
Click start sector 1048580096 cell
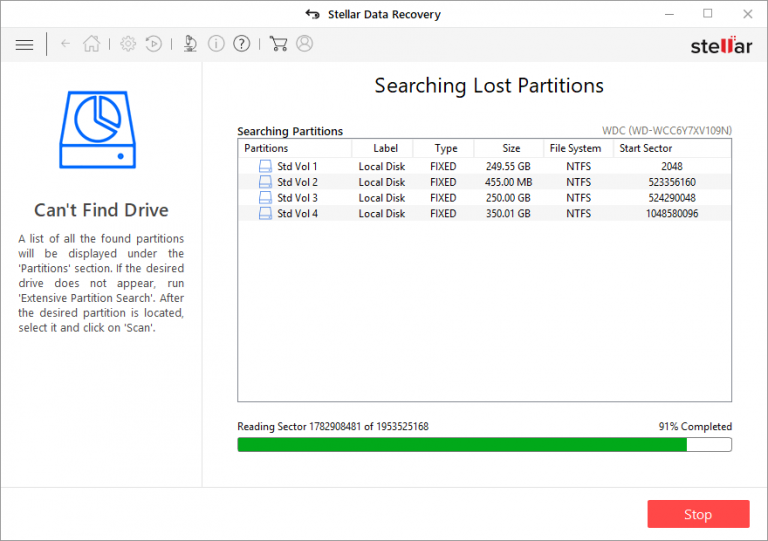(x=672, y=213)
